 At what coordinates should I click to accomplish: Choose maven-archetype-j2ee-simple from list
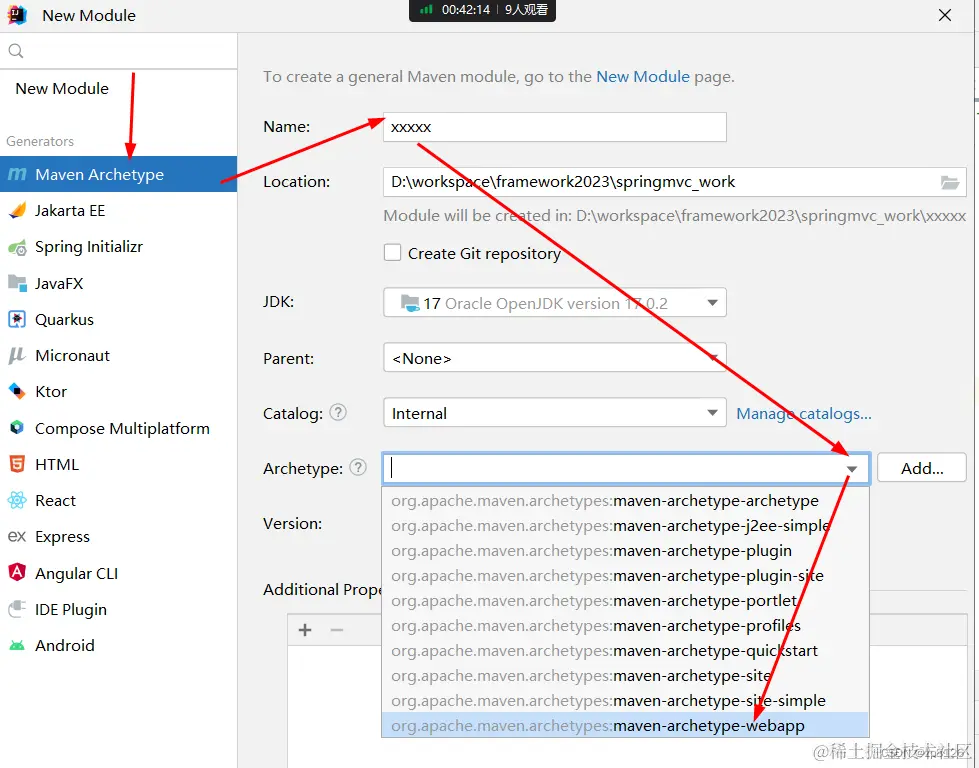pos(625,526)
